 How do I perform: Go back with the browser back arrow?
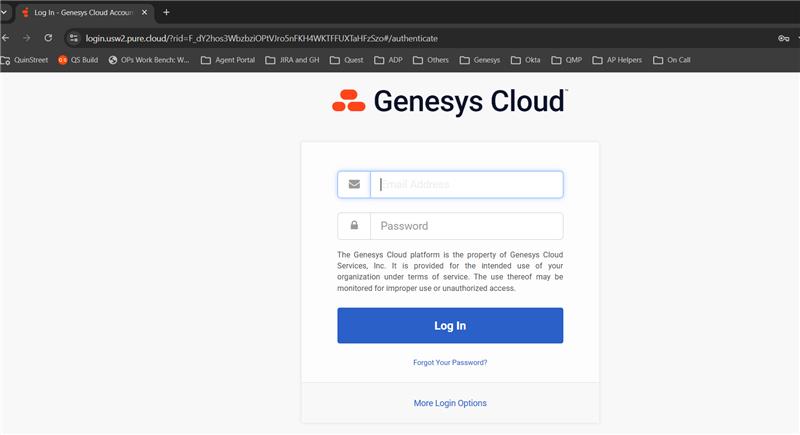6,38
